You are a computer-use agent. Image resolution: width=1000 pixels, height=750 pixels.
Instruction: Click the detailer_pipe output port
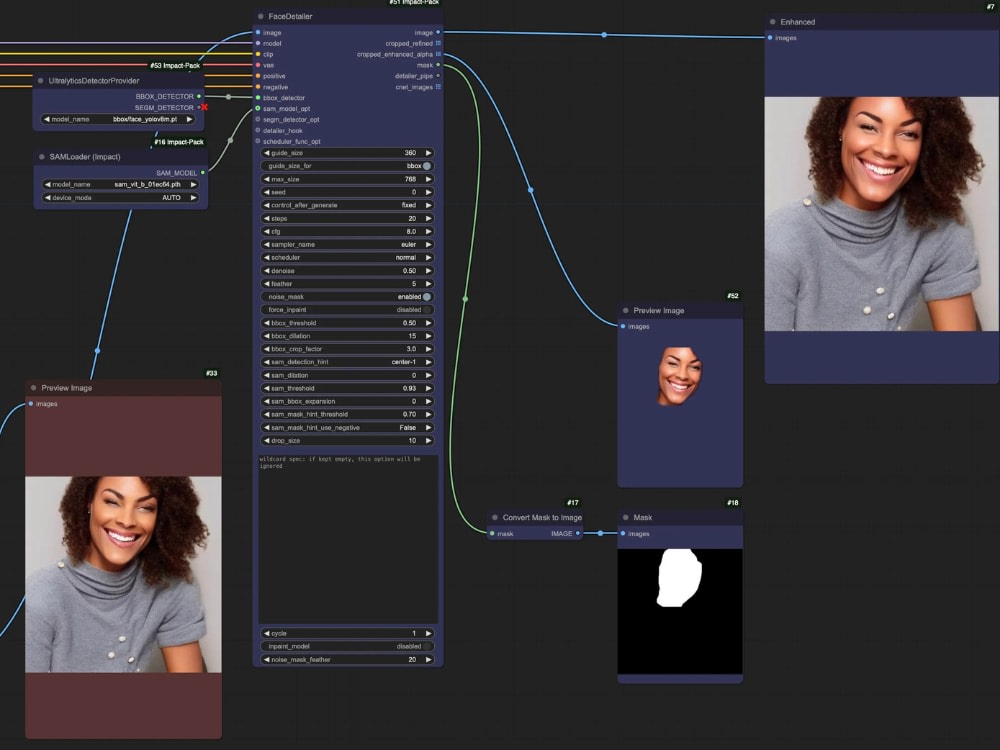pyautogui.click(x=438, y=76)
